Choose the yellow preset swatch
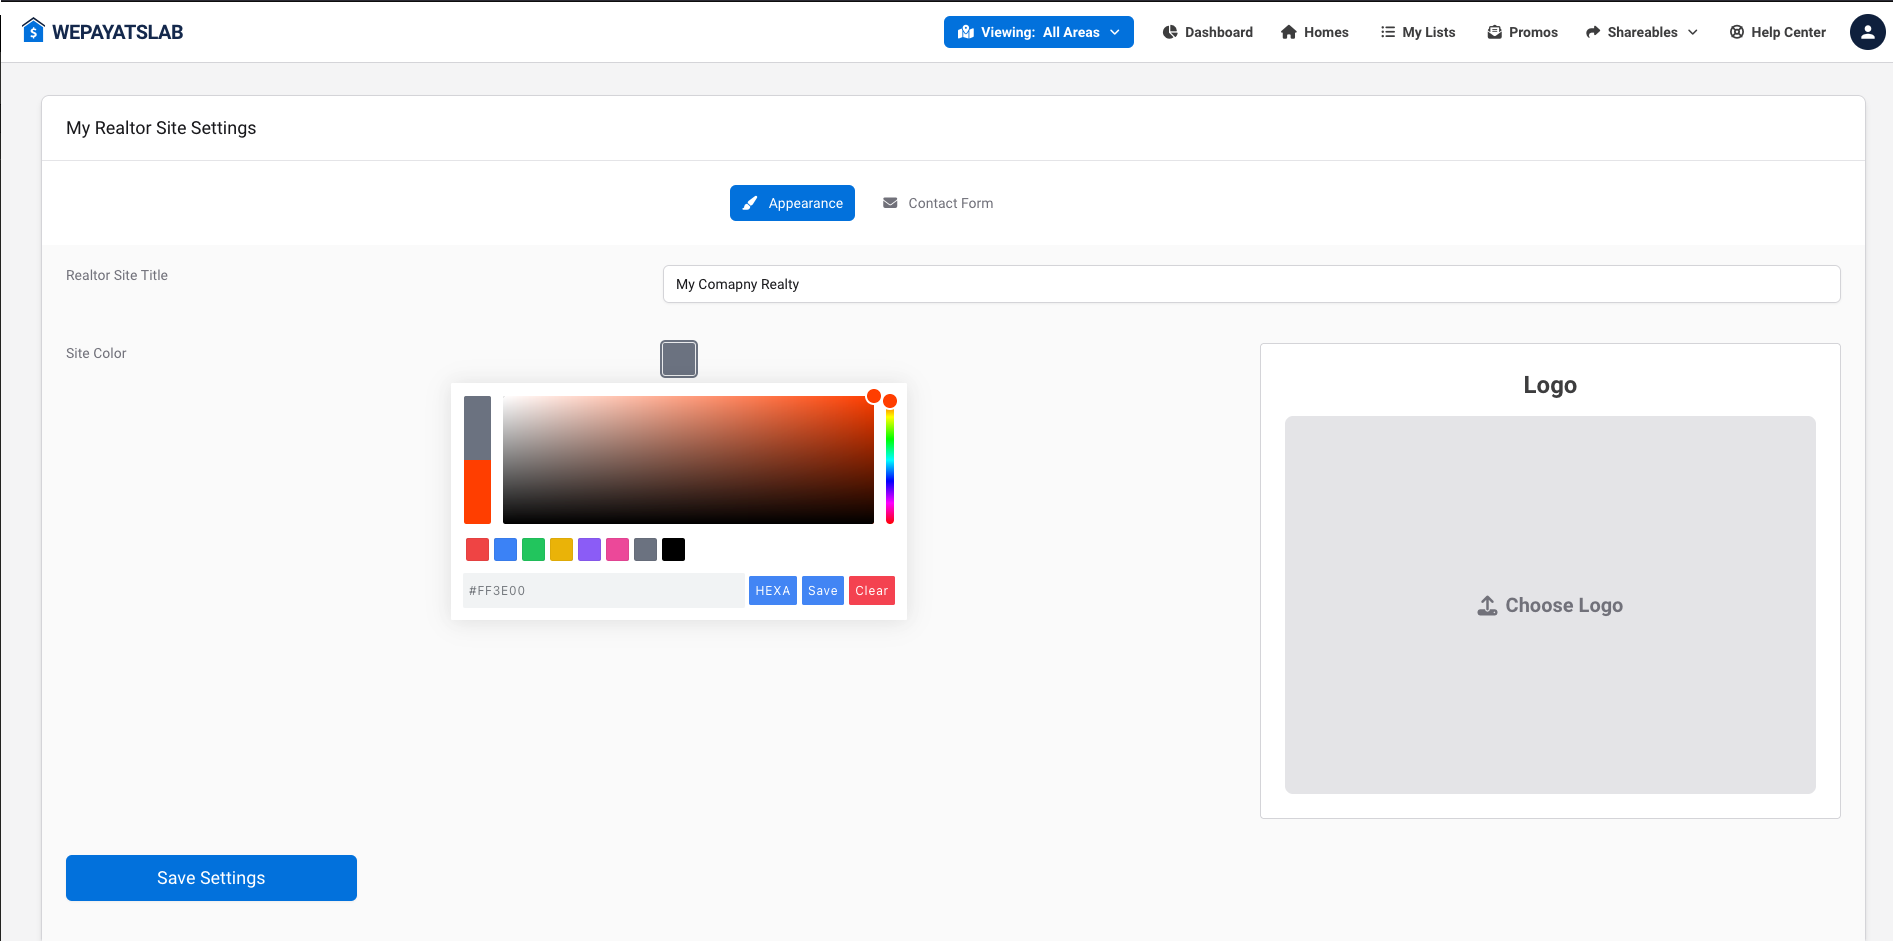This screenshot has width=1893, height=941. [x=562, y=549]
